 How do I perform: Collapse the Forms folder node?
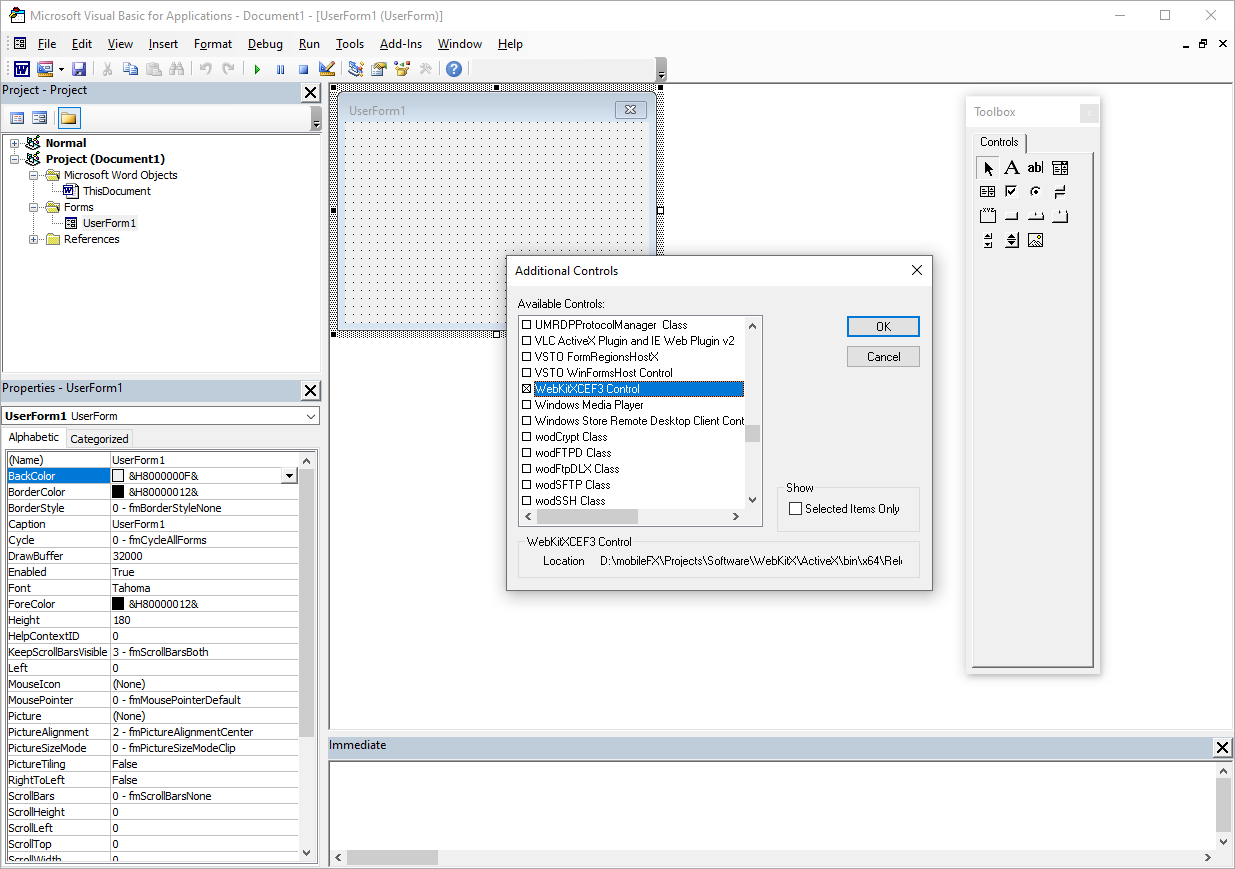pyautogui.click(x=34, y=207)
